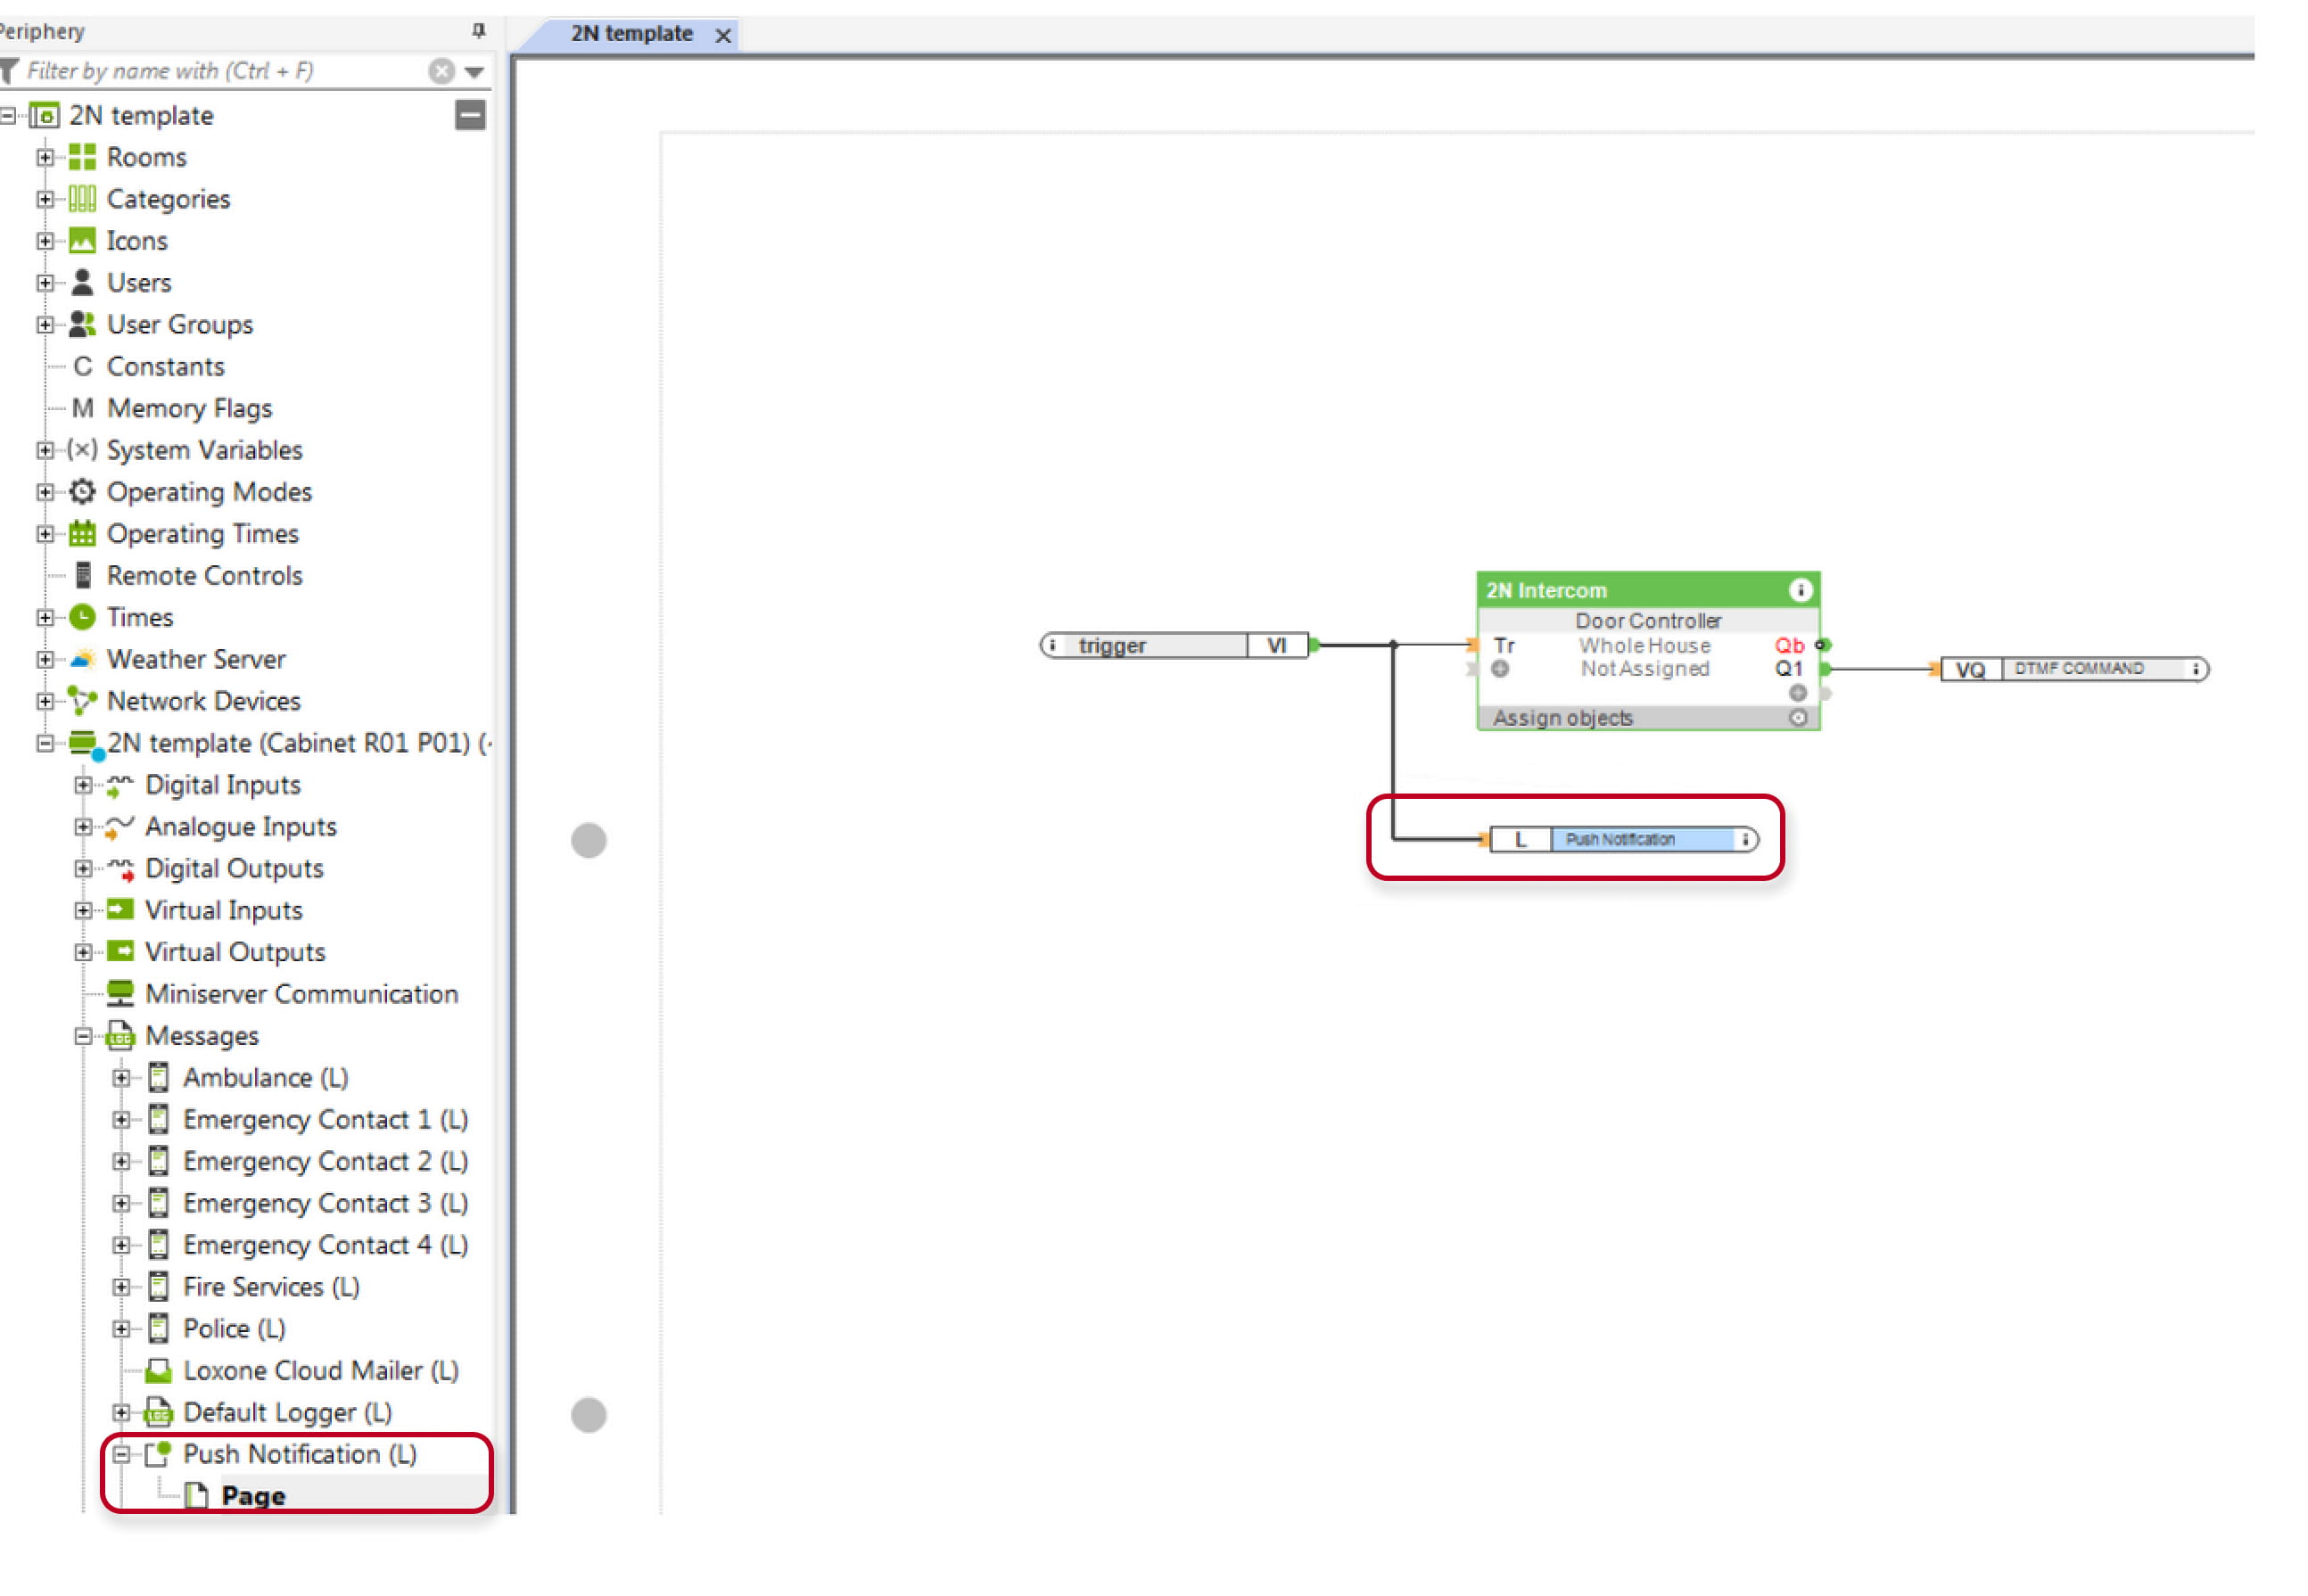Image resolution: width=2308 pixels, height=1596 pixels.
Task: Expand the Virtual Inputs node
Action: pyautogui.click(x=83, y=910)
